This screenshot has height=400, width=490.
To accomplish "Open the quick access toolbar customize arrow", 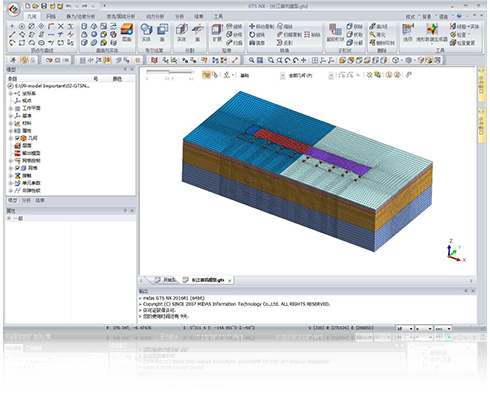I will click(104, 6).
